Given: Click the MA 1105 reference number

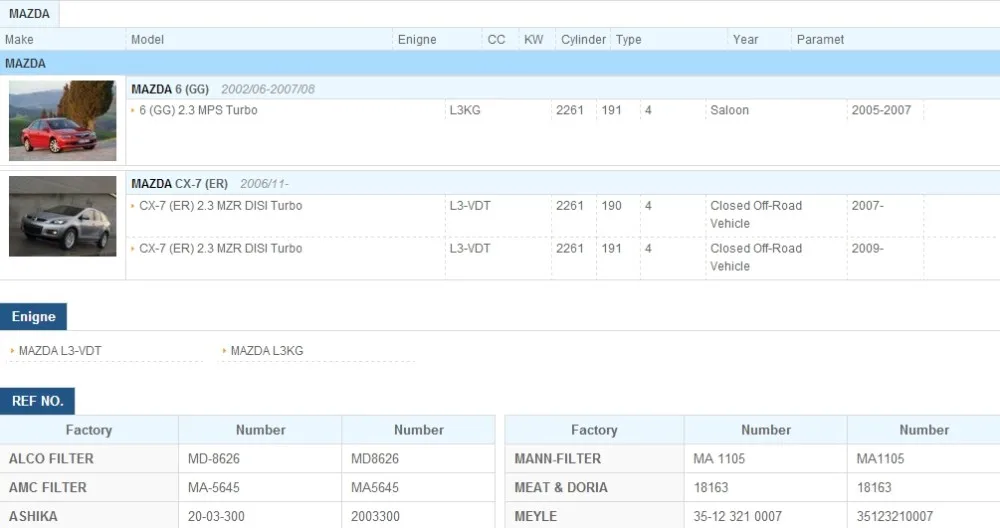Looking at the screenshot, I should [x=719, y=458].
